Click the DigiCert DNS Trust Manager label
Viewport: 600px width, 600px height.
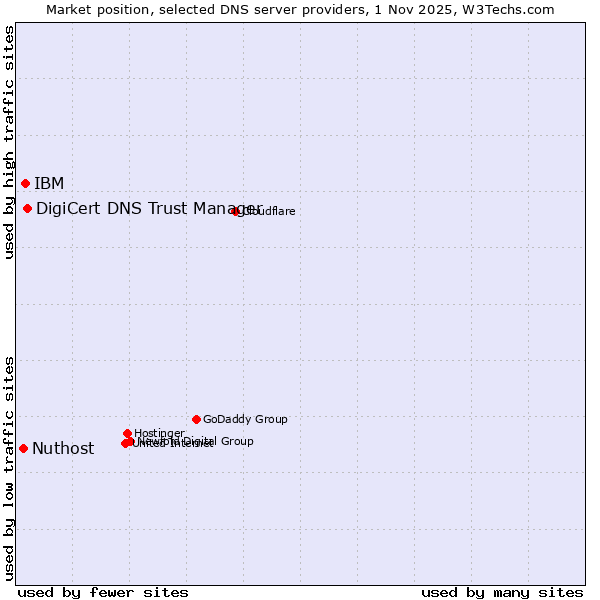click(140, 208)
